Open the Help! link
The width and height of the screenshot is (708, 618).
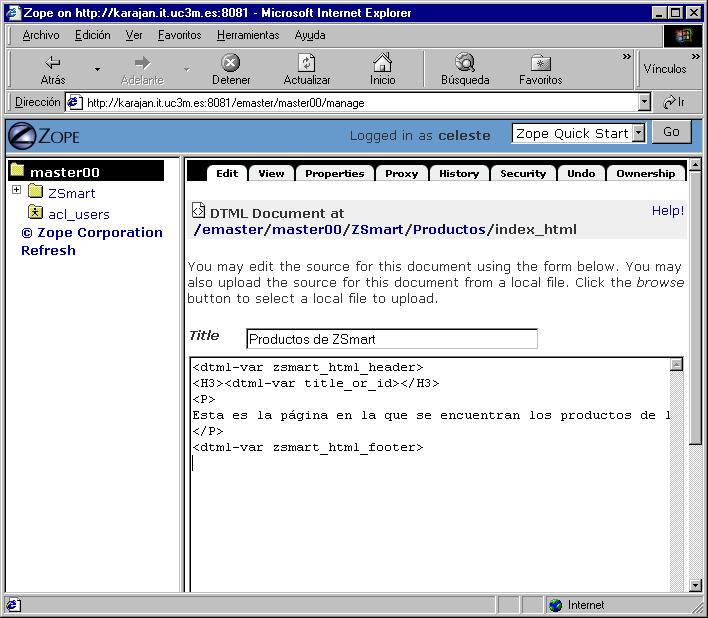point(668,210)
